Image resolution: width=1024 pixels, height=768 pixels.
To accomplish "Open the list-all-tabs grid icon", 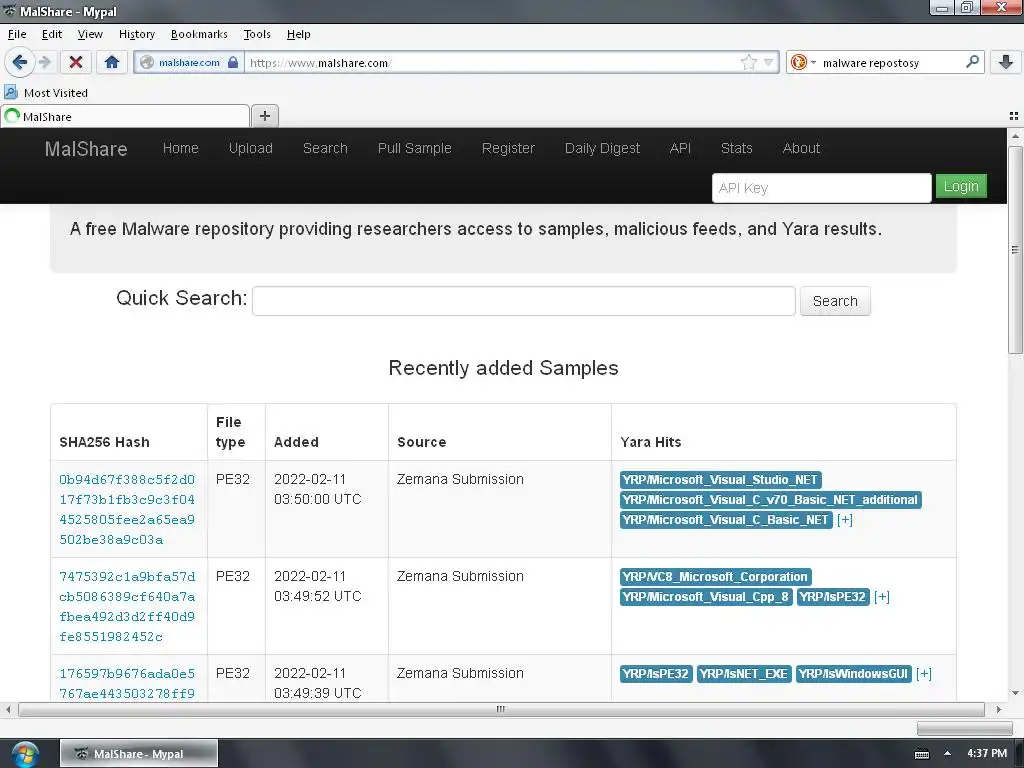I will (x=1014, y=116).
